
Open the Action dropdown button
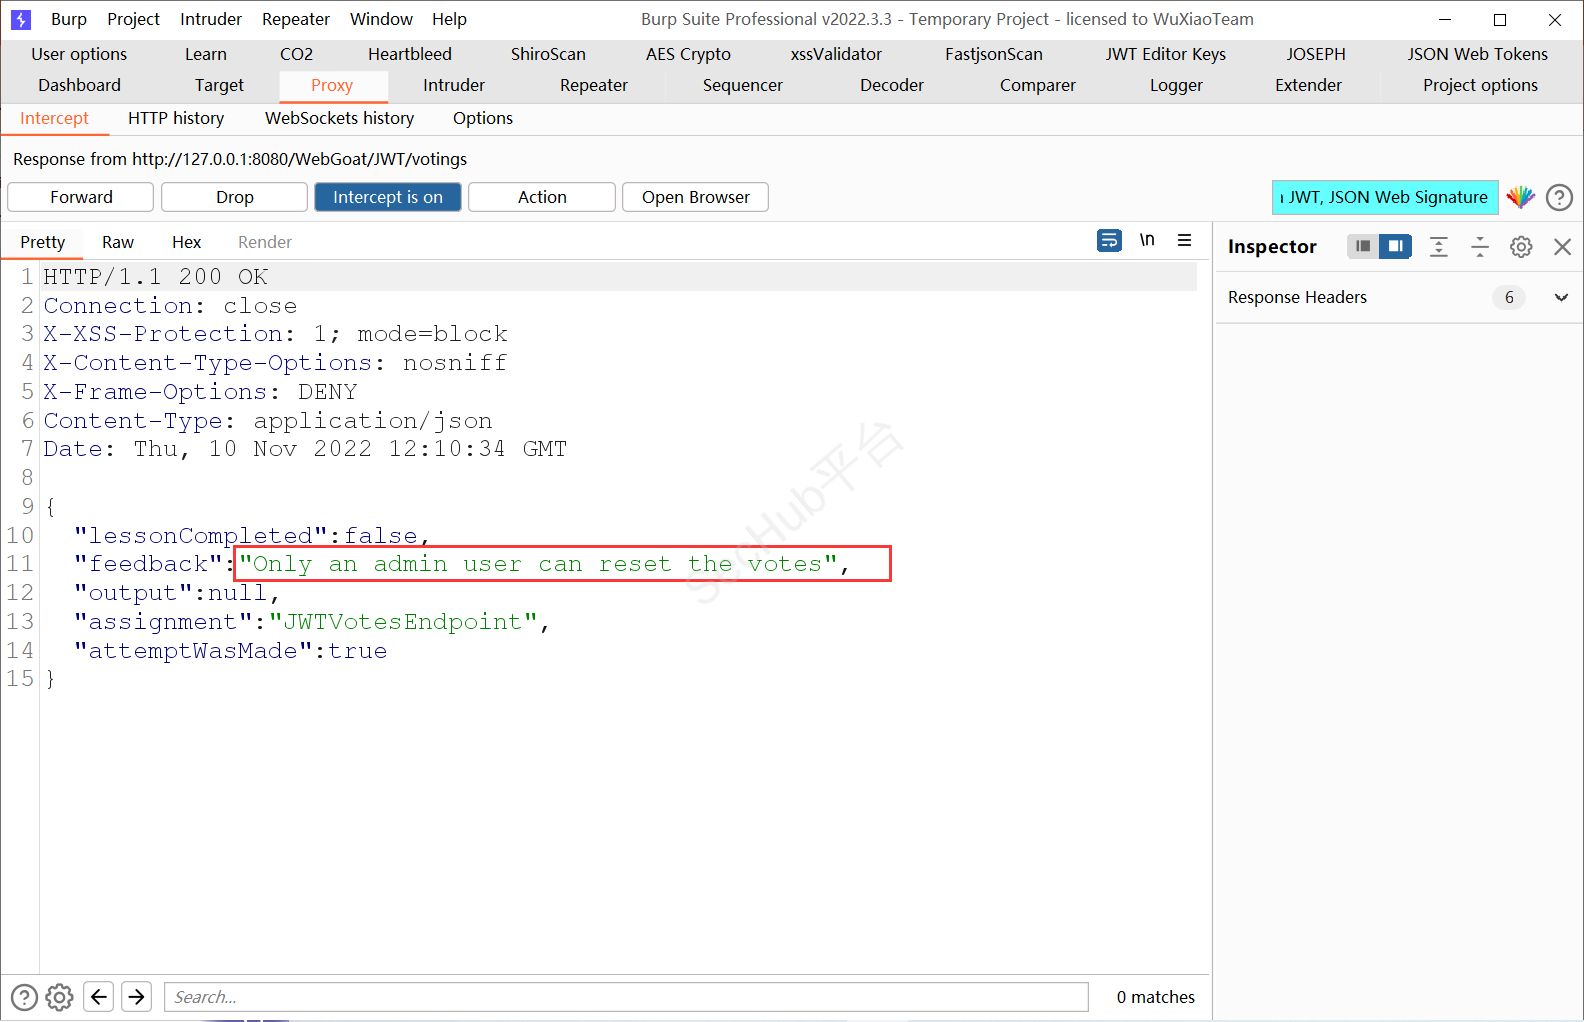click(541, 197)
